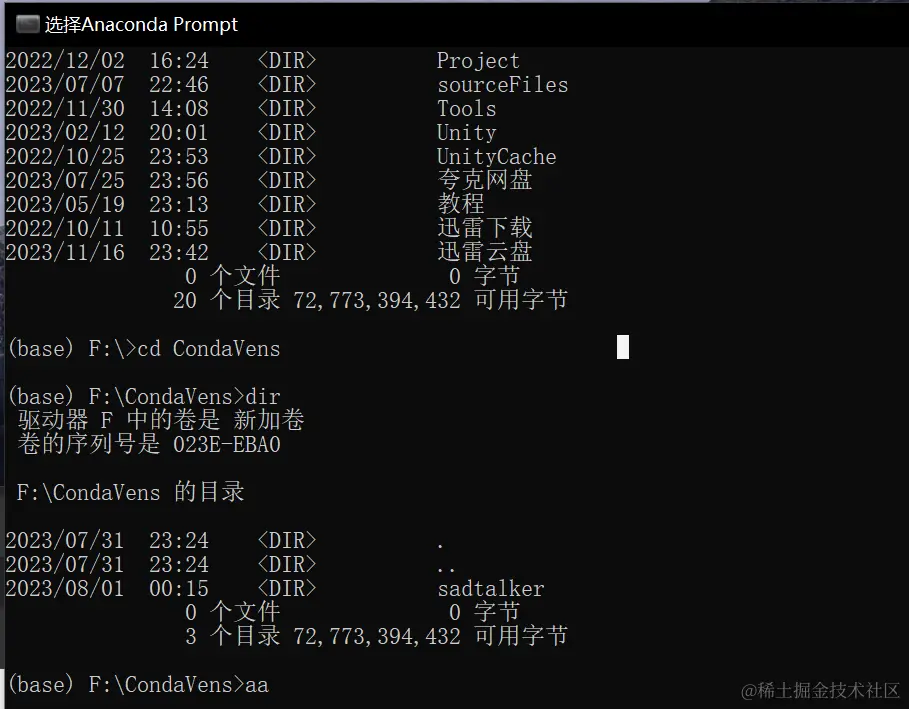The image size is (909, 709).
Task: Click the window title '选择Anaconda Prompt'
Action: pyautogui.click(x=141, y=24)
